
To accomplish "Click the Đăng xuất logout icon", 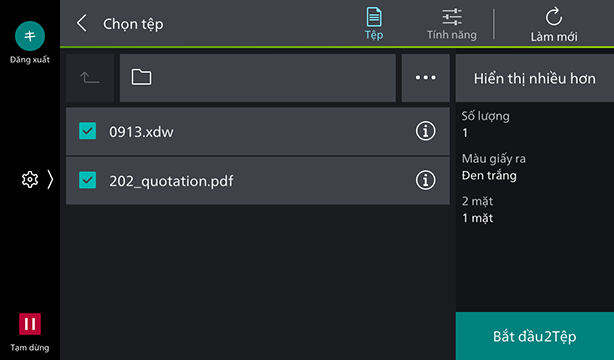I will click(x=30, y=36).
